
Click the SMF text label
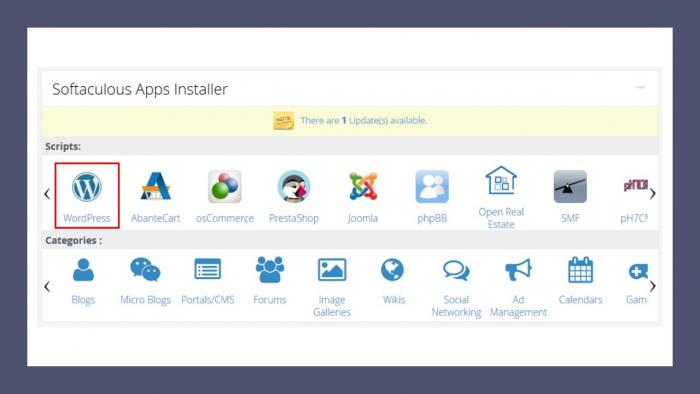[x=570, y=218]
